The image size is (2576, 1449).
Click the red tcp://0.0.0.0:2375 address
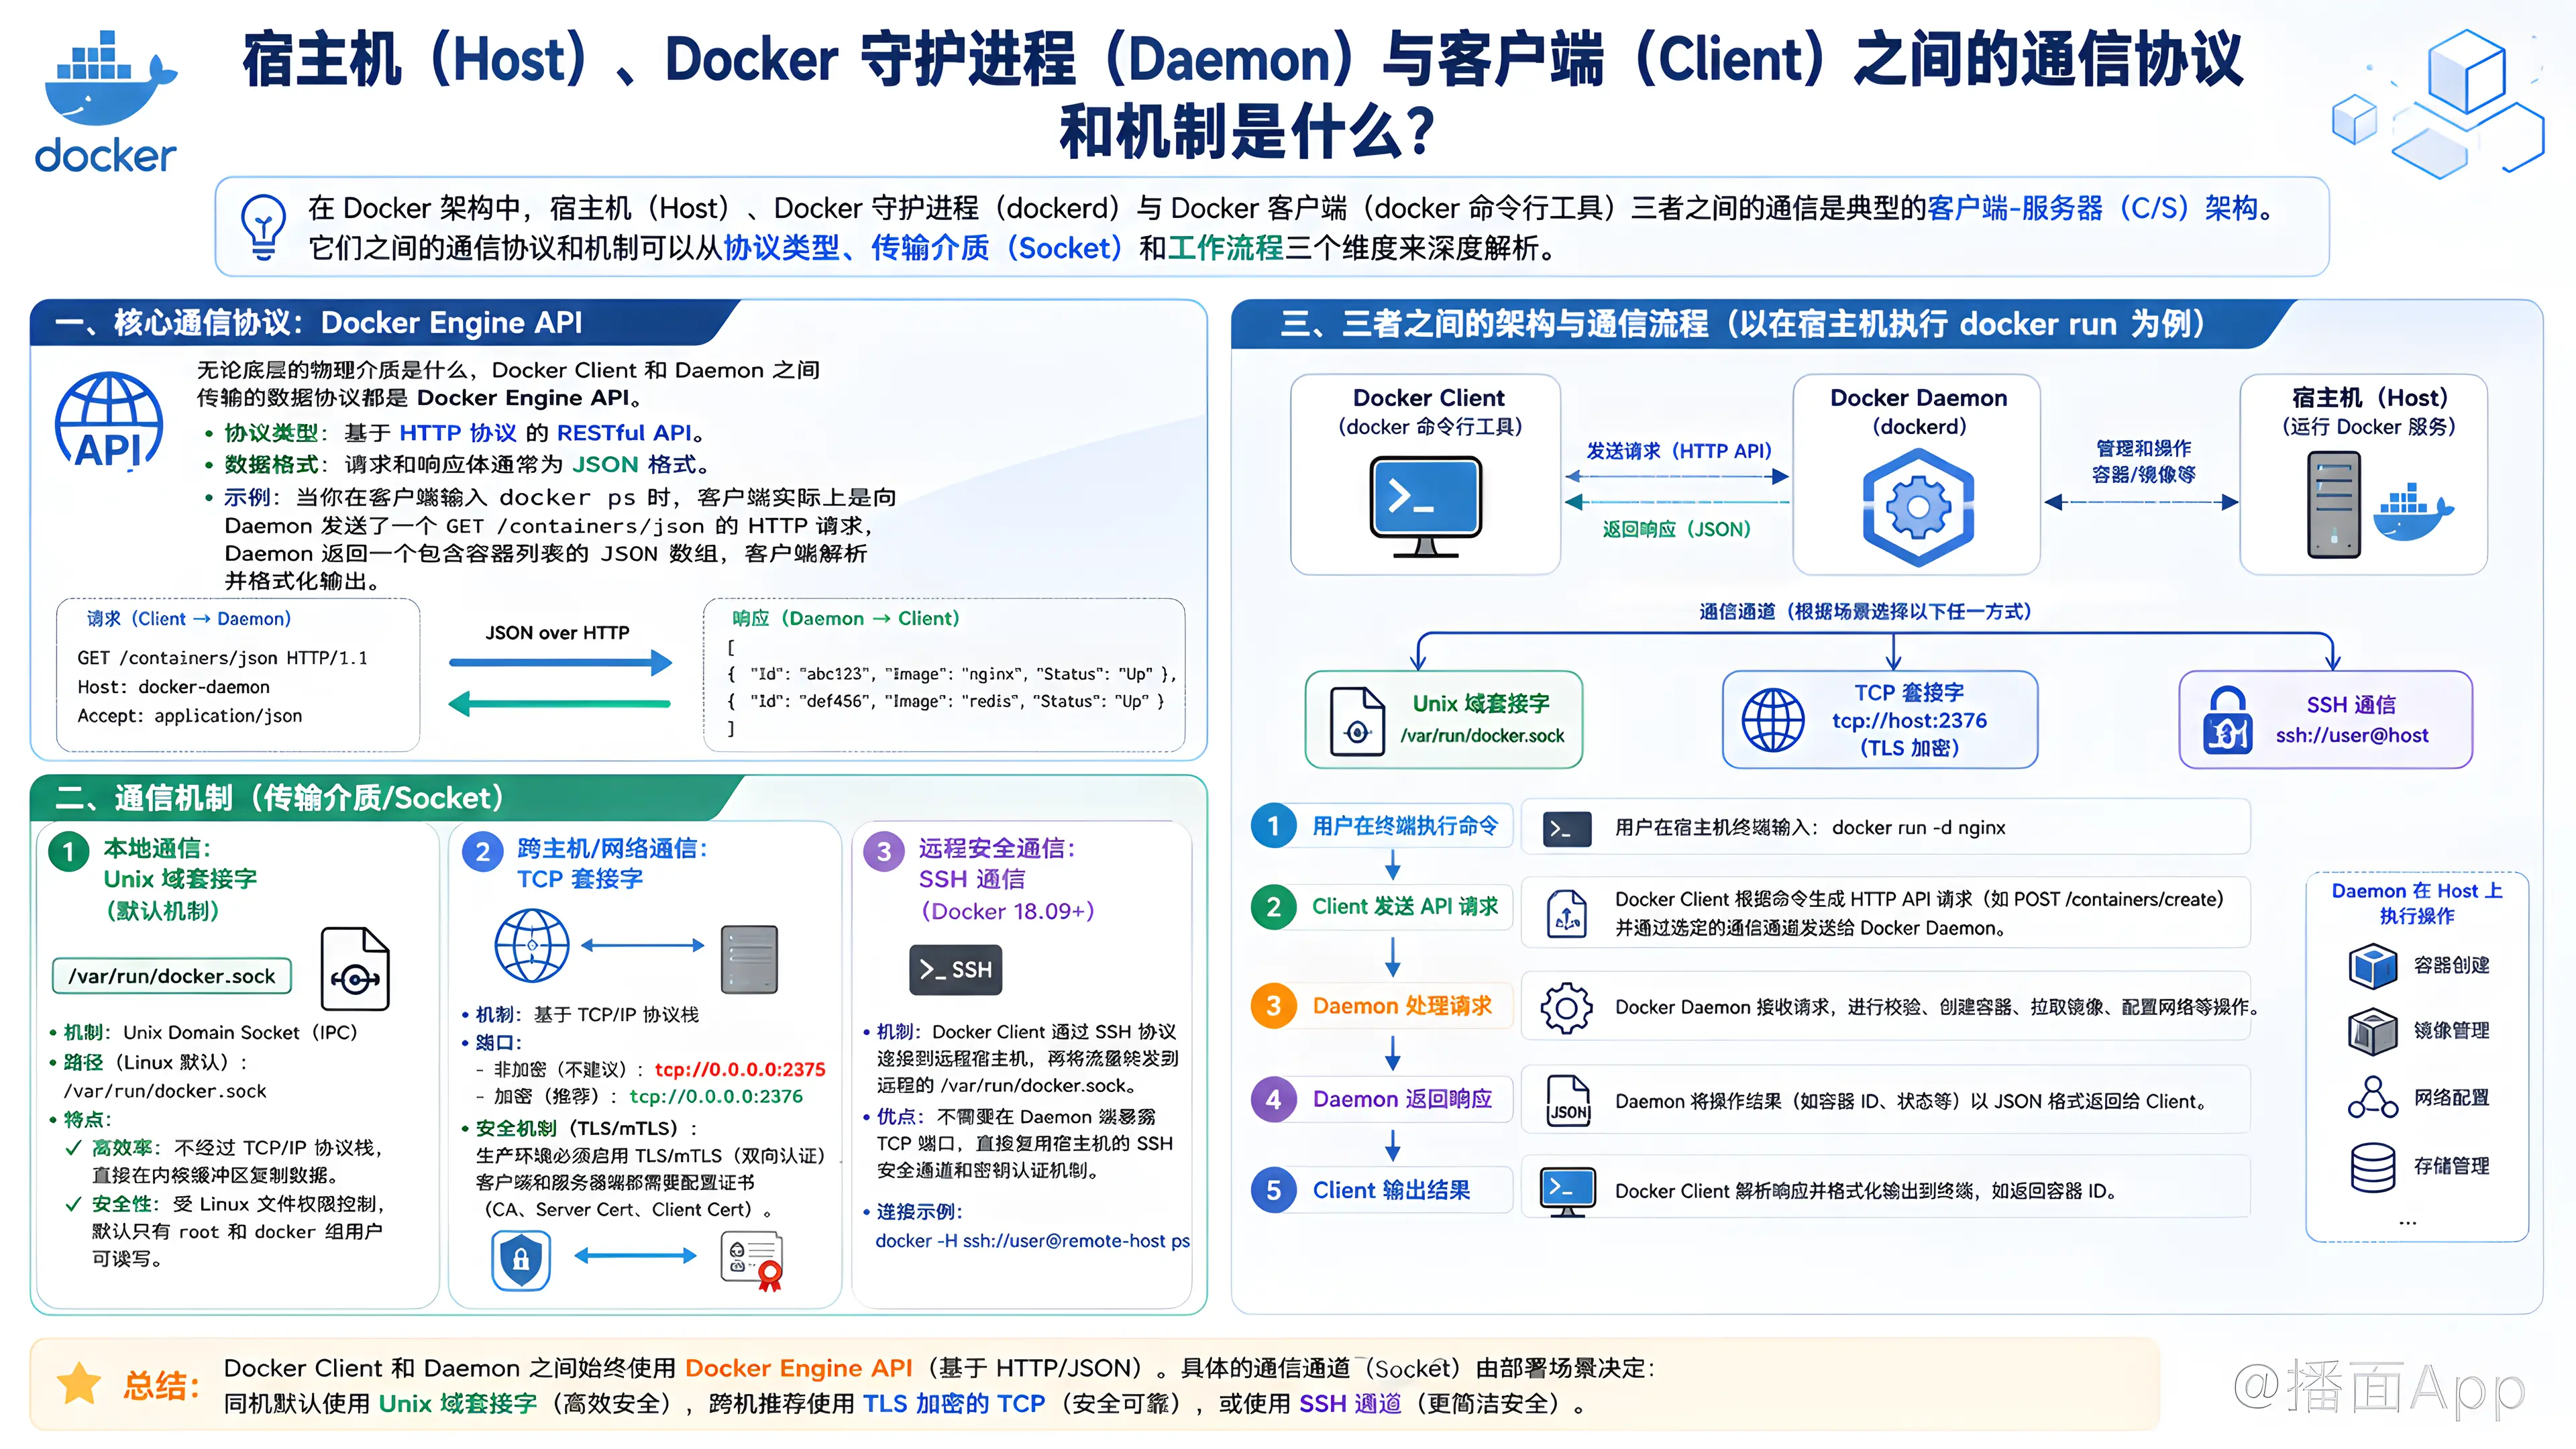pyautogui.click(x=740, y=1069)
